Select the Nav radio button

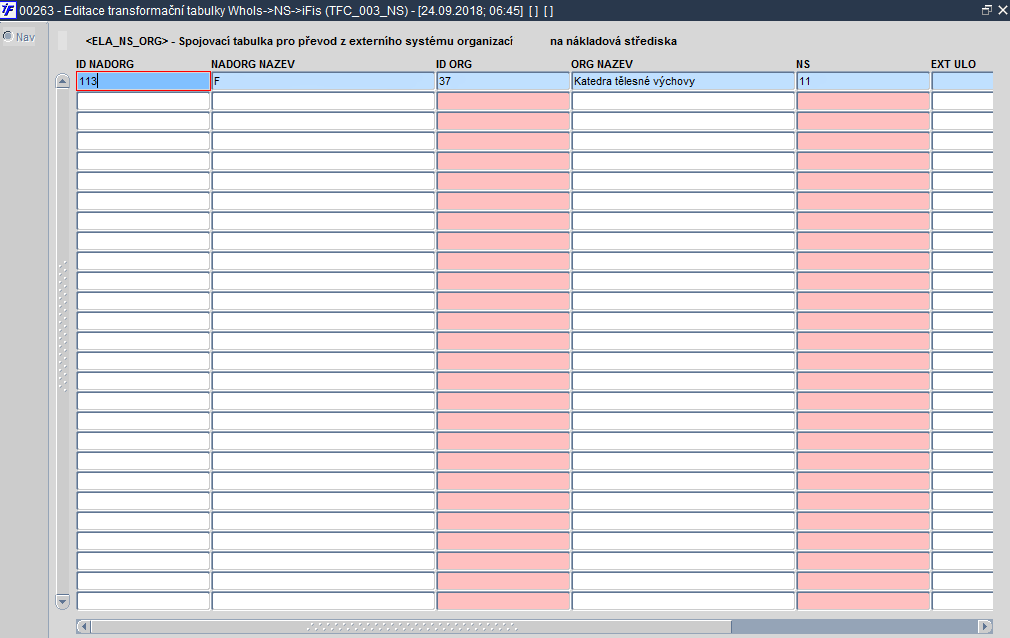click(8, 37)
